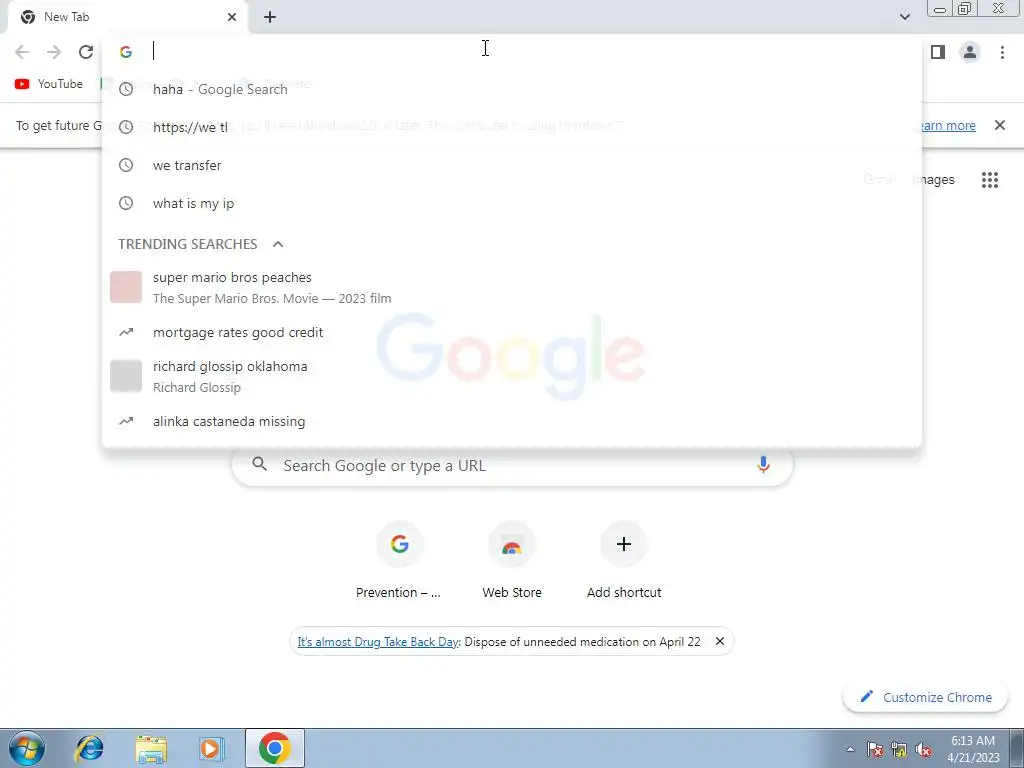Open the Windows Start menu

tap(26, 748)
